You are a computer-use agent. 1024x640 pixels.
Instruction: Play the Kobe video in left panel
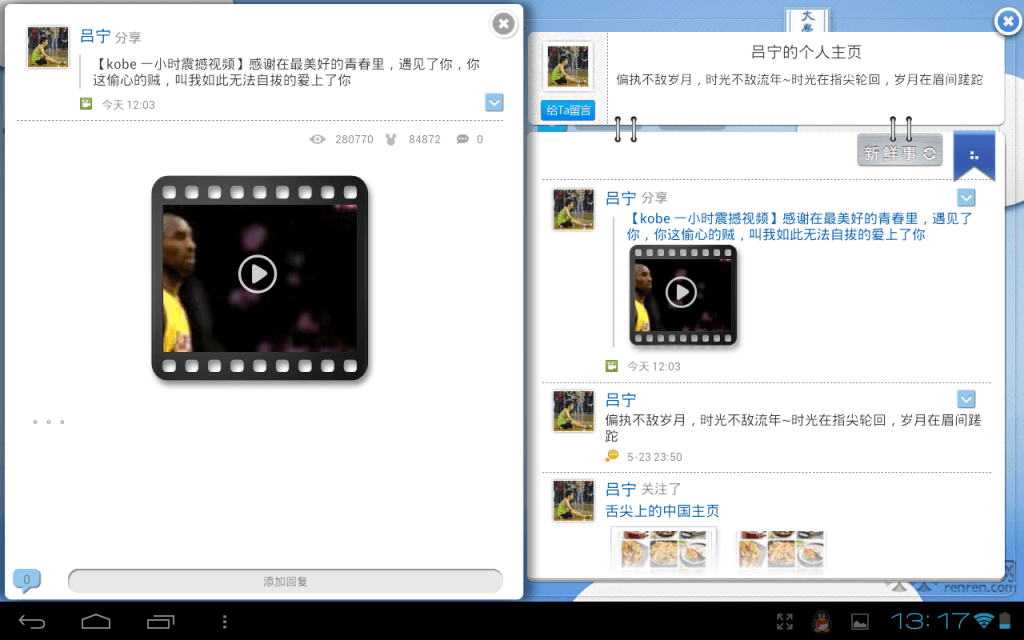(257, 274)
